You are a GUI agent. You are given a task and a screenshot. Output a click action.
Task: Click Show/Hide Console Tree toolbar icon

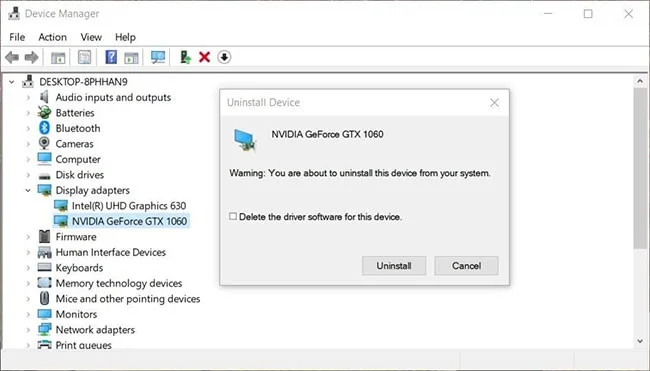pyautogui.click(x=58, y=58)
